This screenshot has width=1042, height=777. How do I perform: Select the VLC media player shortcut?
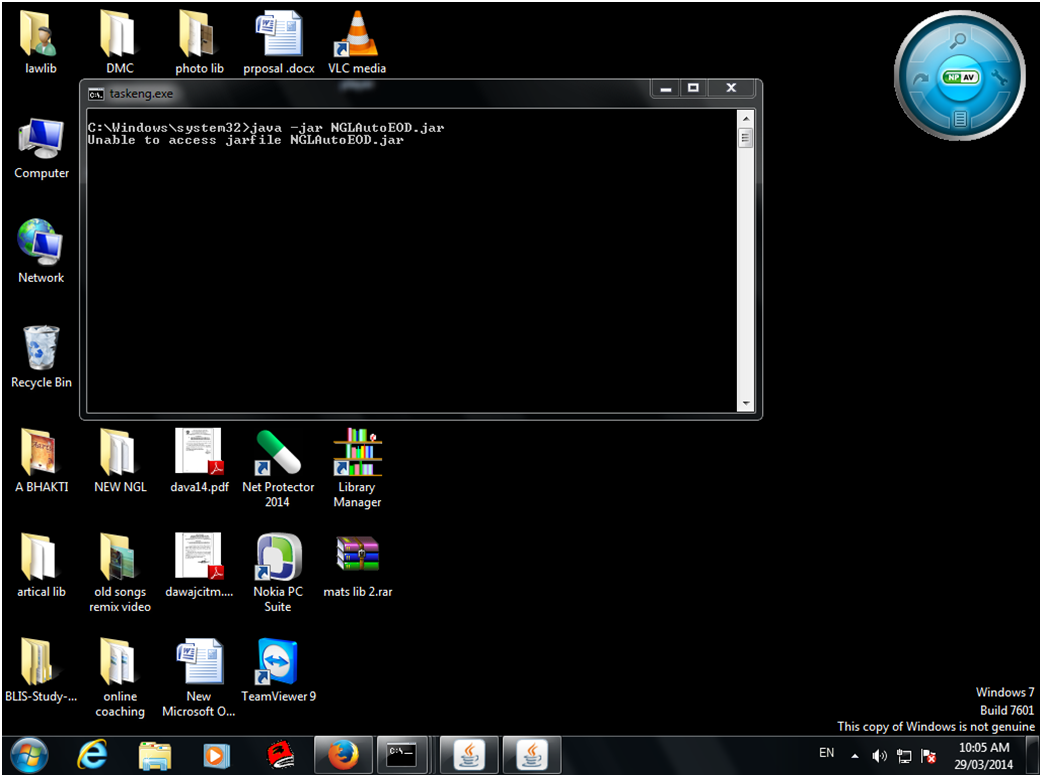click(x=356, y=35)
